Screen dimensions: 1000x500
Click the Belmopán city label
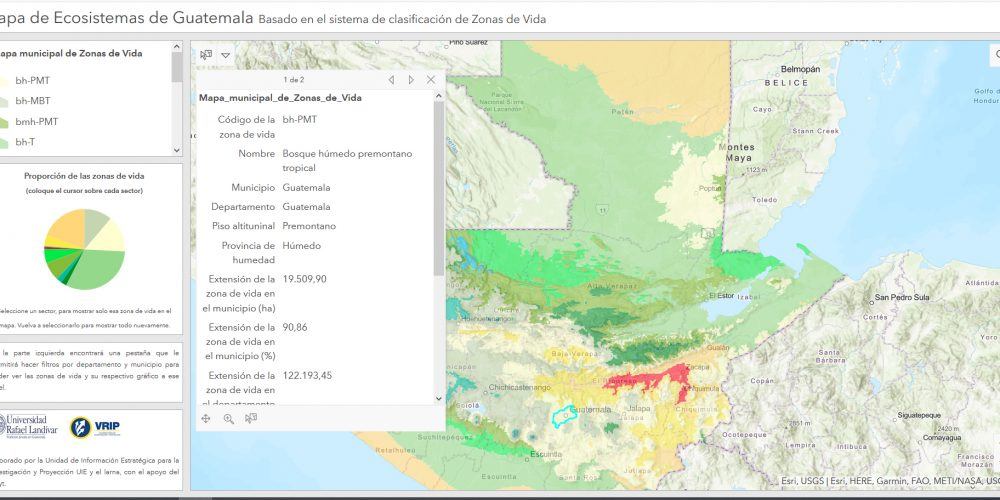click(800, 69)
